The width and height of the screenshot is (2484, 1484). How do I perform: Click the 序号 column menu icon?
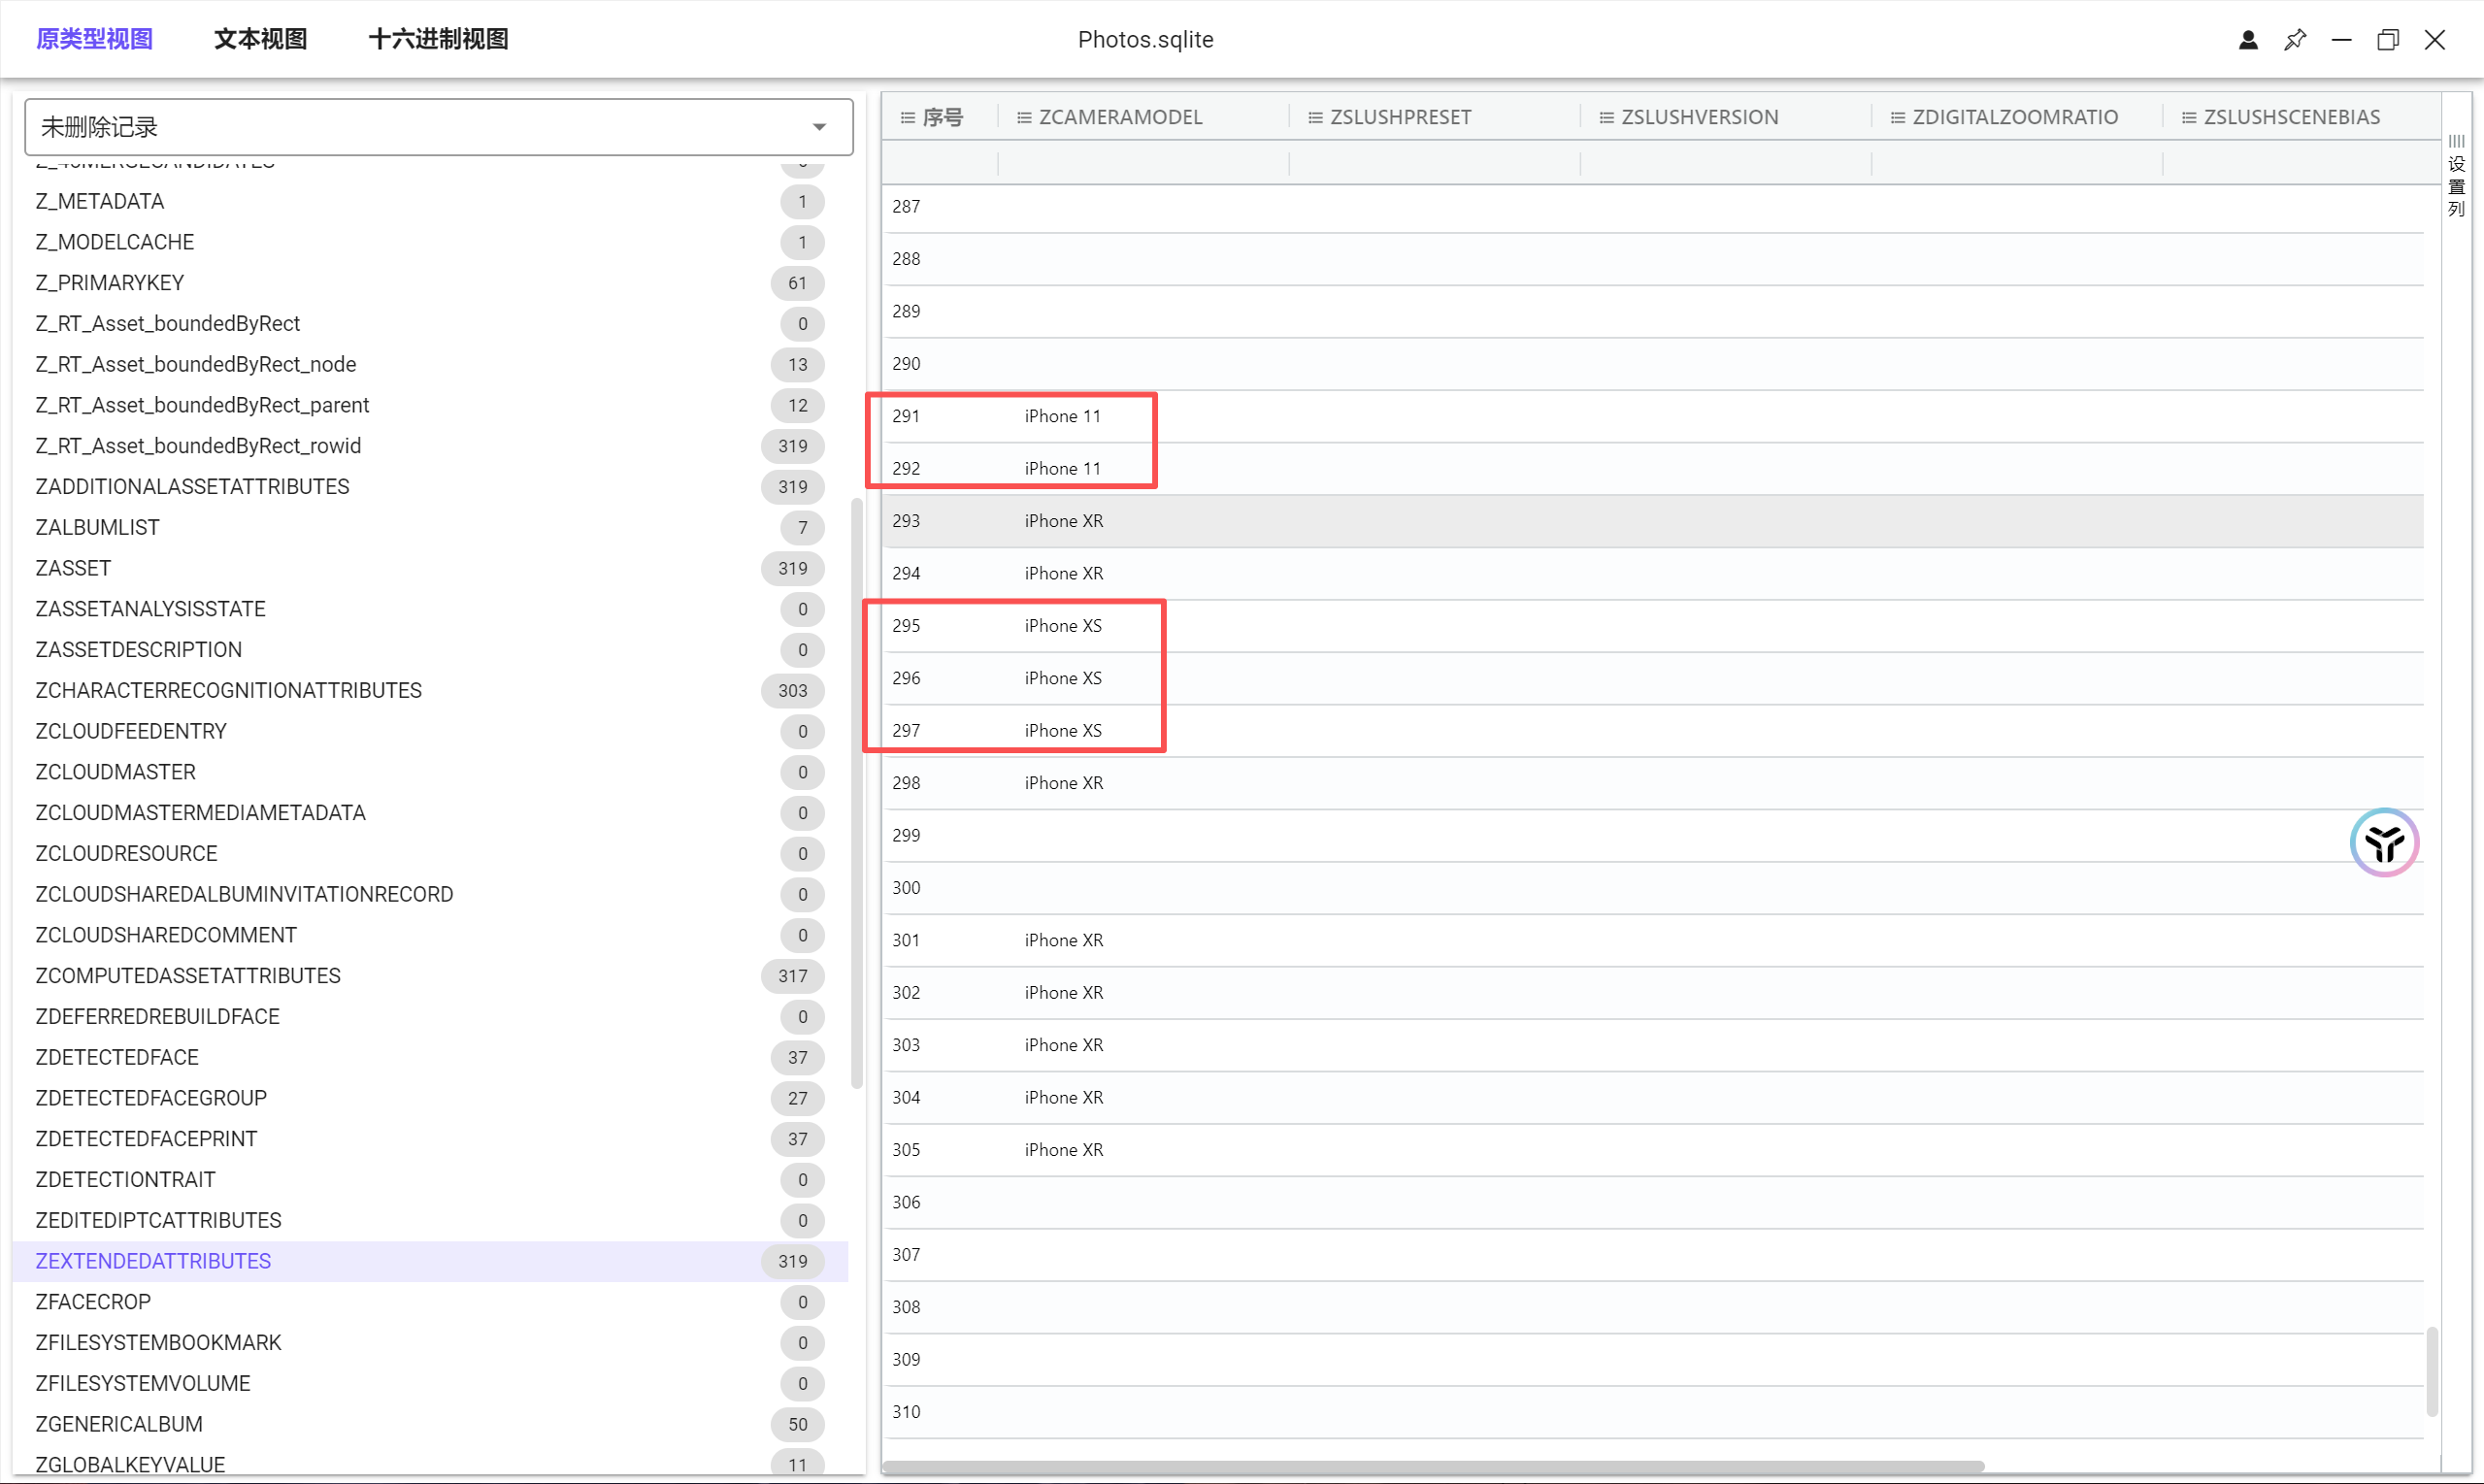[907, 117]
